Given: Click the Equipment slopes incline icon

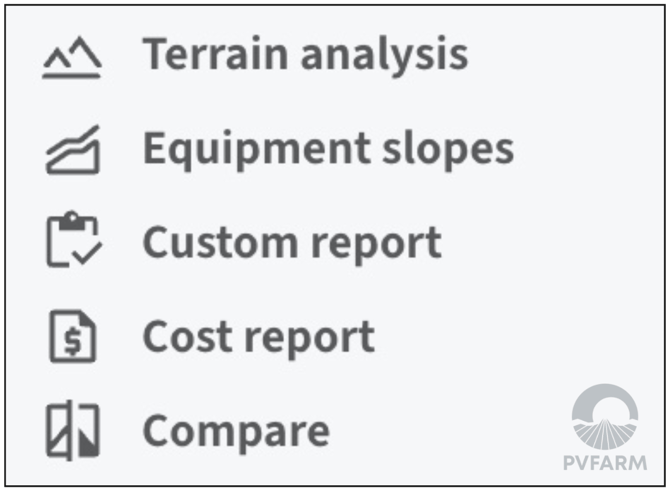Looking at the screenshot, I should point(72,151).
